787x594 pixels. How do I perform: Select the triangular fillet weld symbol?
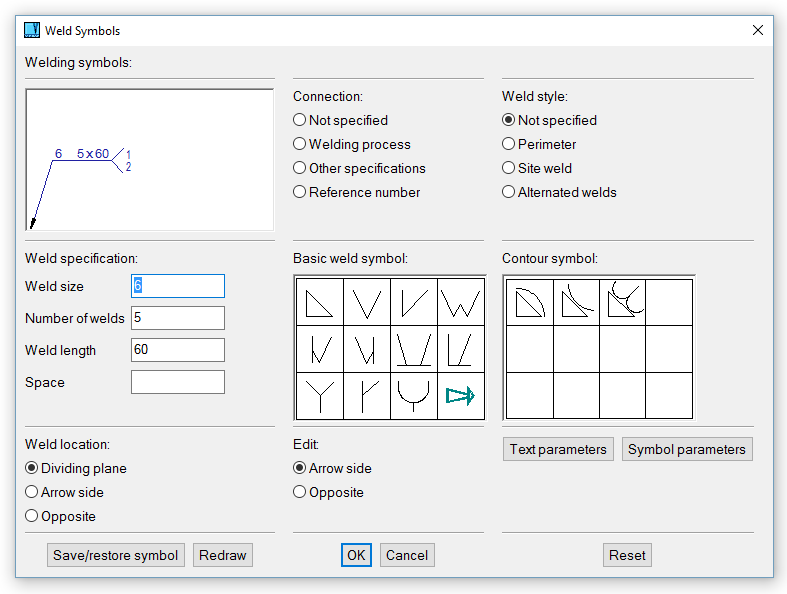319,302
